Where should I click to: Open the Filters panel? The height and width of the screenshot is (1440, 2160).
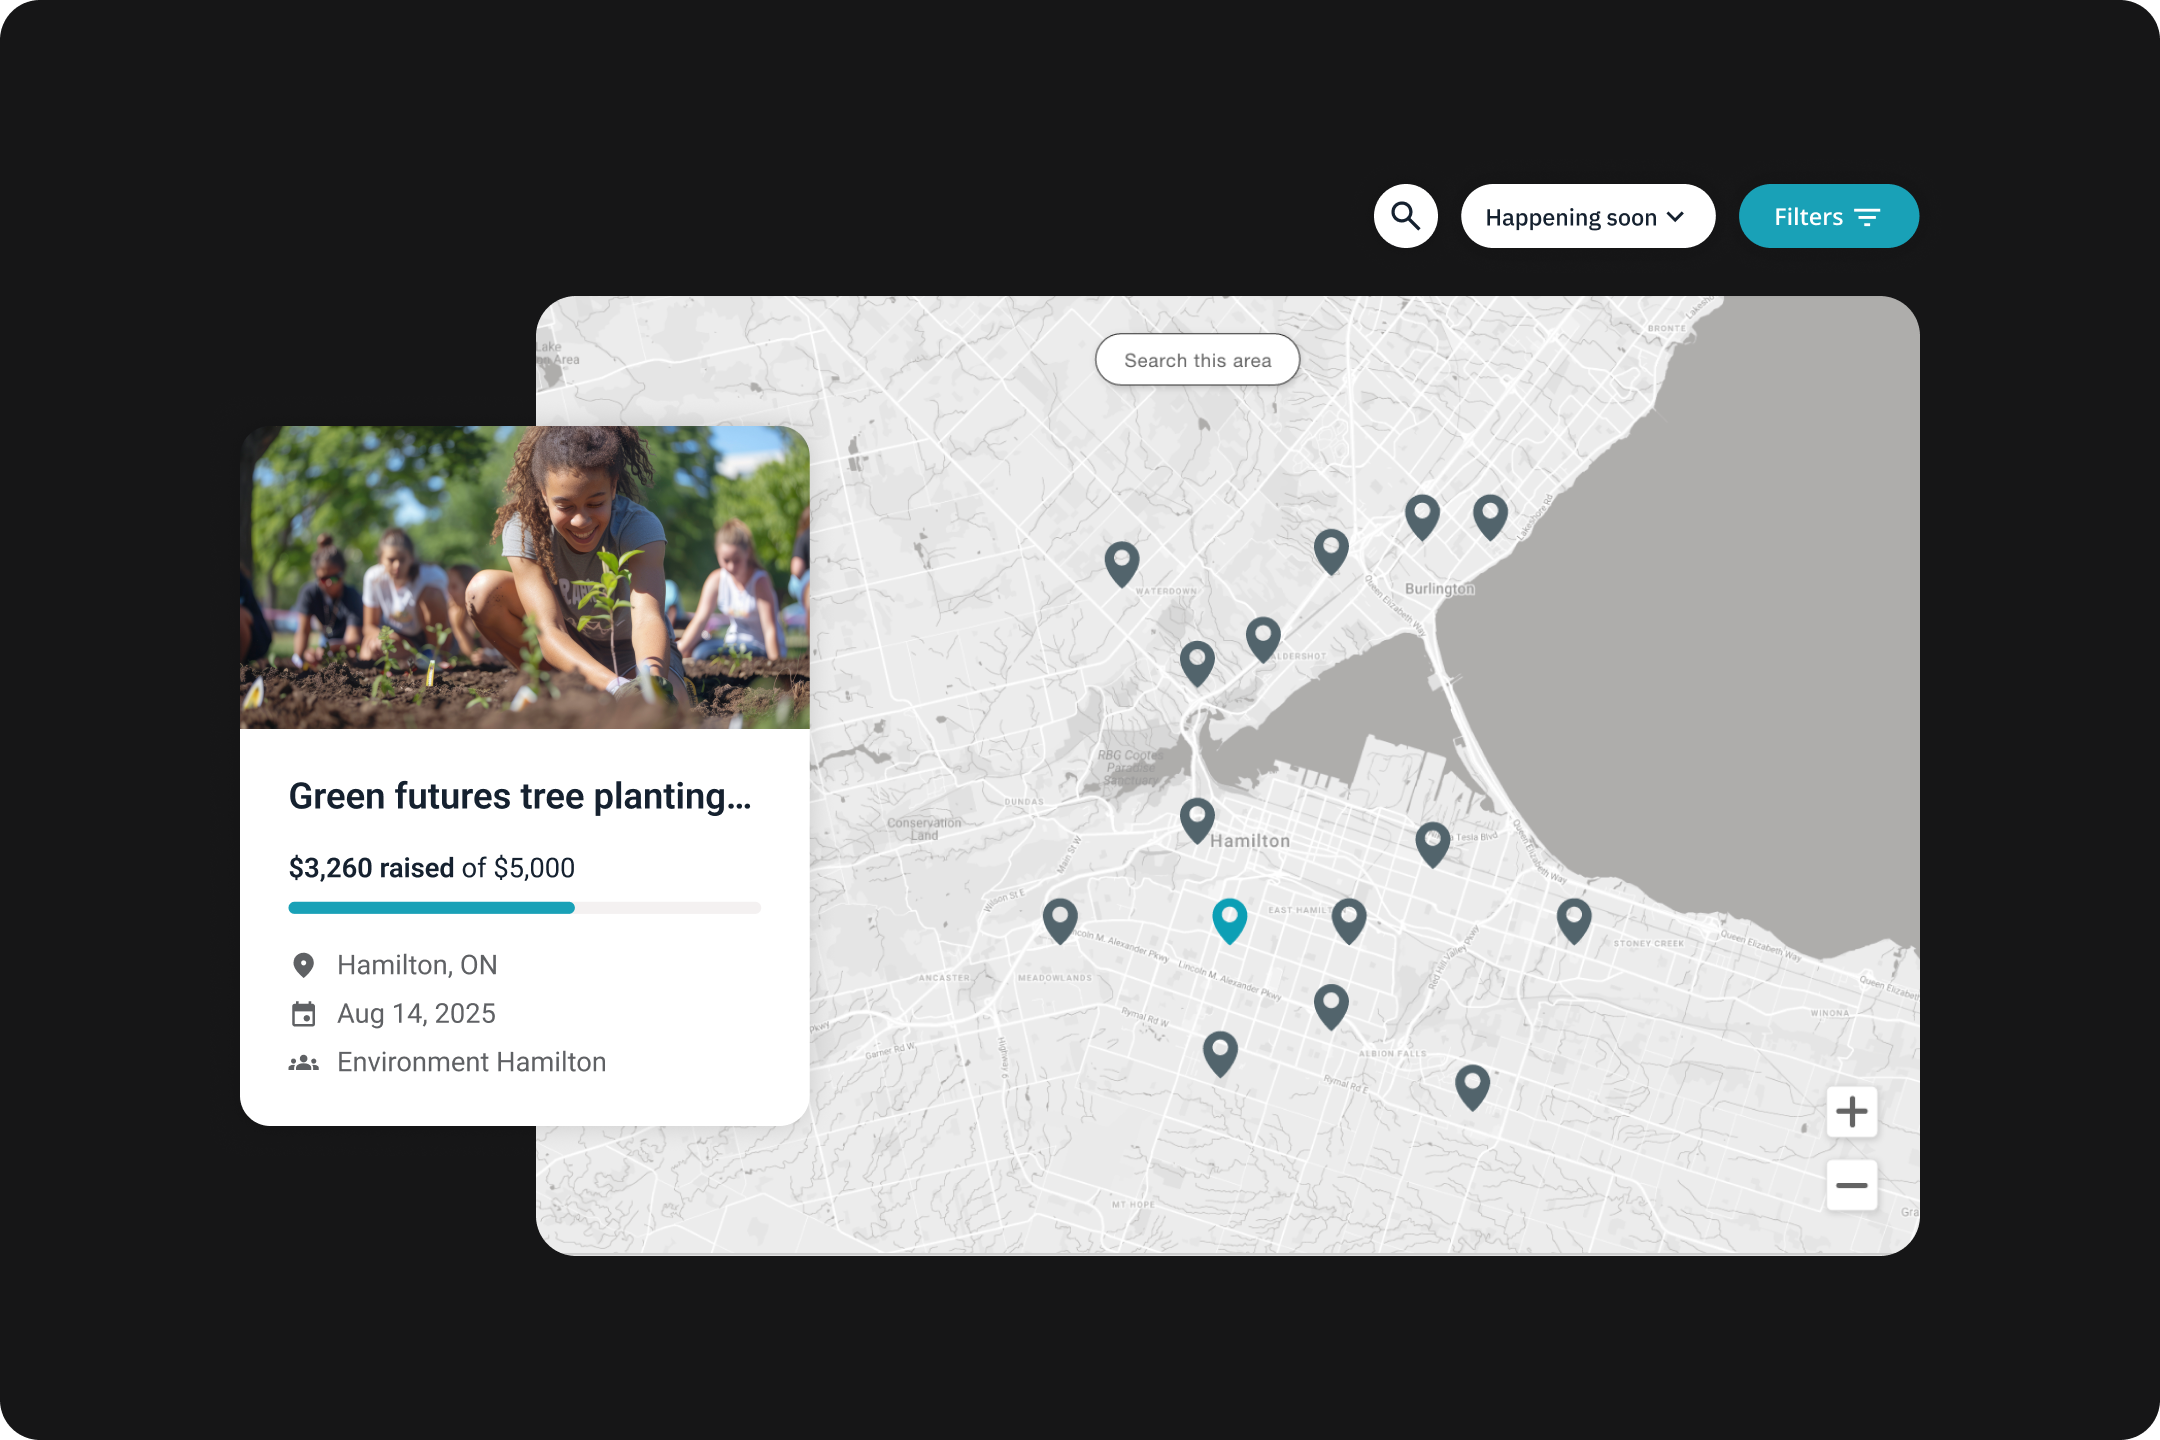click(x=1829, y=216)
